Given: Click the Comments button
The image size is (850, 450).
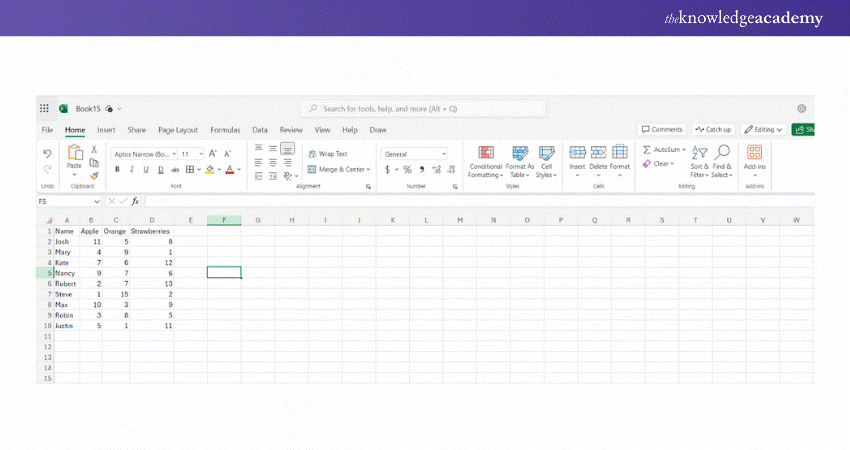Looking at the screenshot, I should click(x=662, y=130).
